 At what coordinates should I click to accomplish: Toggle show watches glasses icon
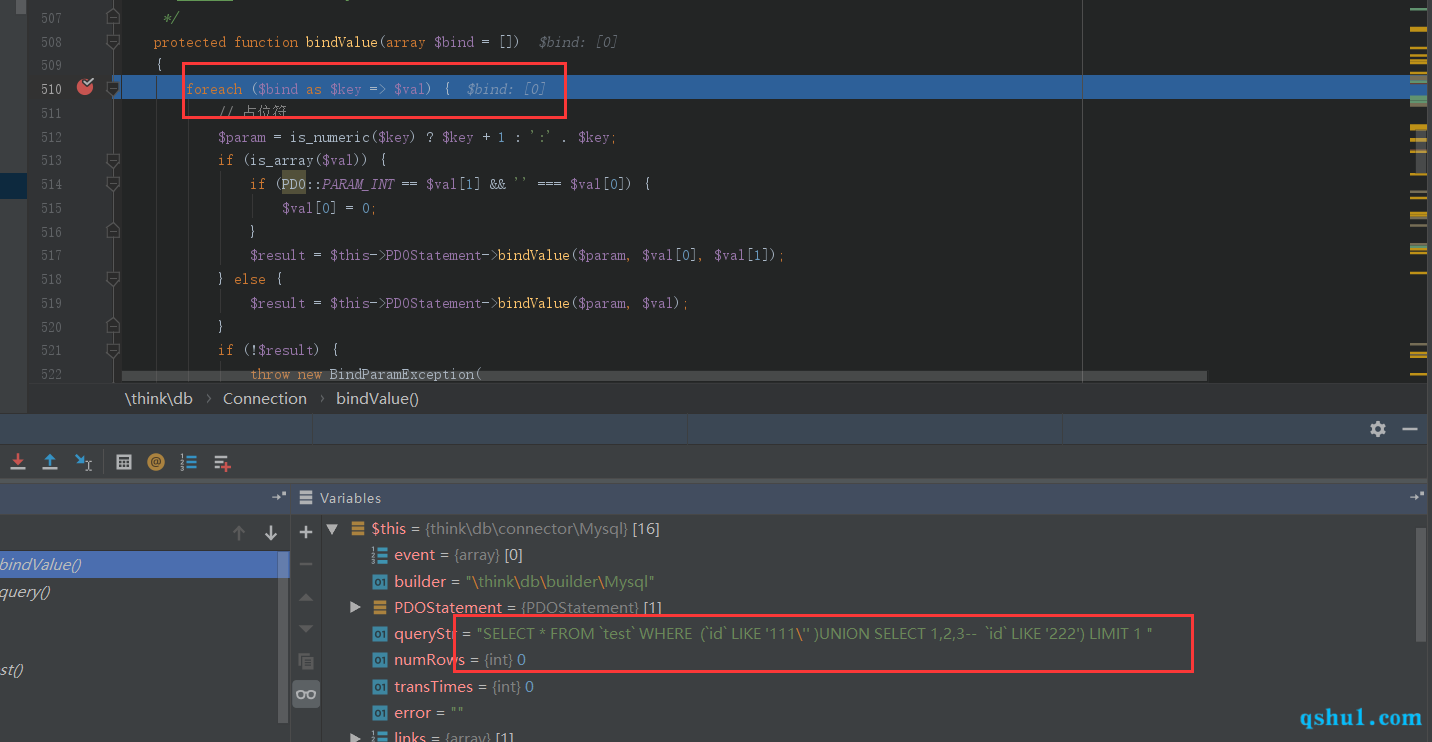click(306, 694)
